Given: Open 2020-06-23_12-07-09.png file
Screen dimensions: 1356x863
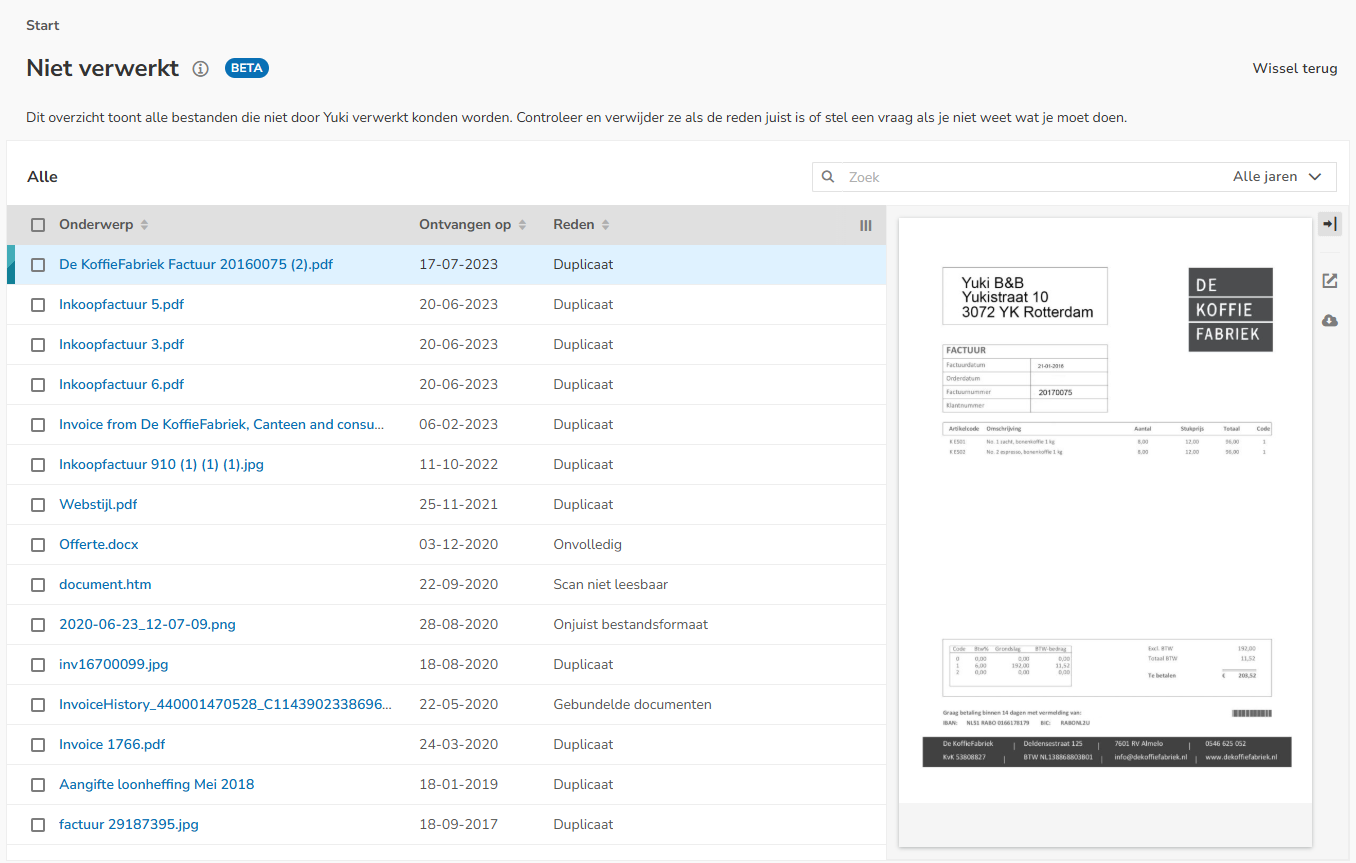Looking at the screenshot, I should tap(147, 625).
